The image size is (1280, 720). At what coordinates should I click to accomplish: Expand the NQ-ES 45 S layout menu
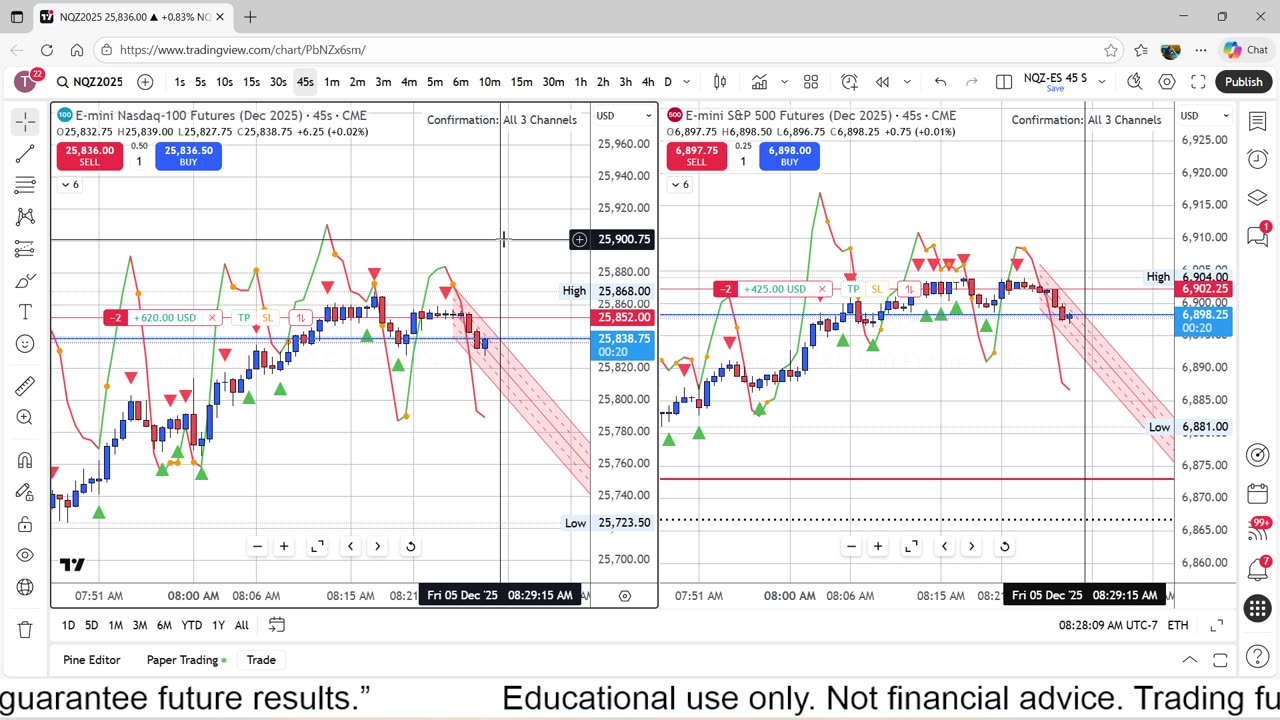(x=1102, y=82)
